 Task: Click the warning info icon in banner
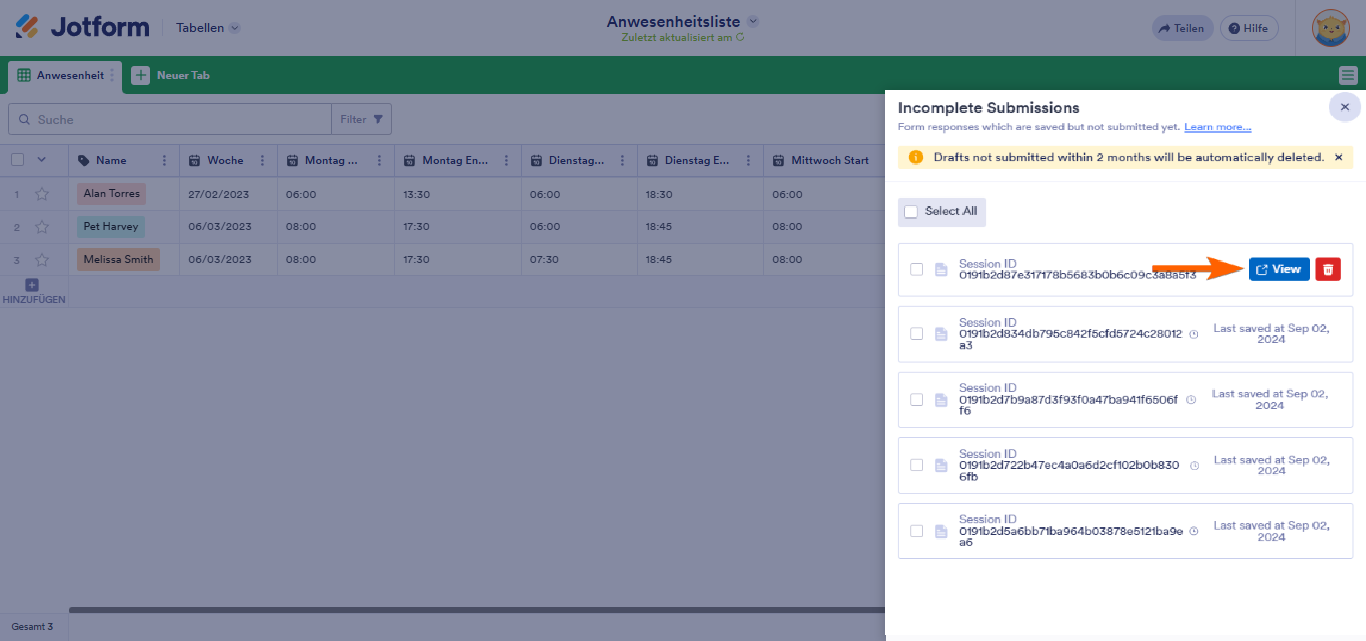click(915, 157)
